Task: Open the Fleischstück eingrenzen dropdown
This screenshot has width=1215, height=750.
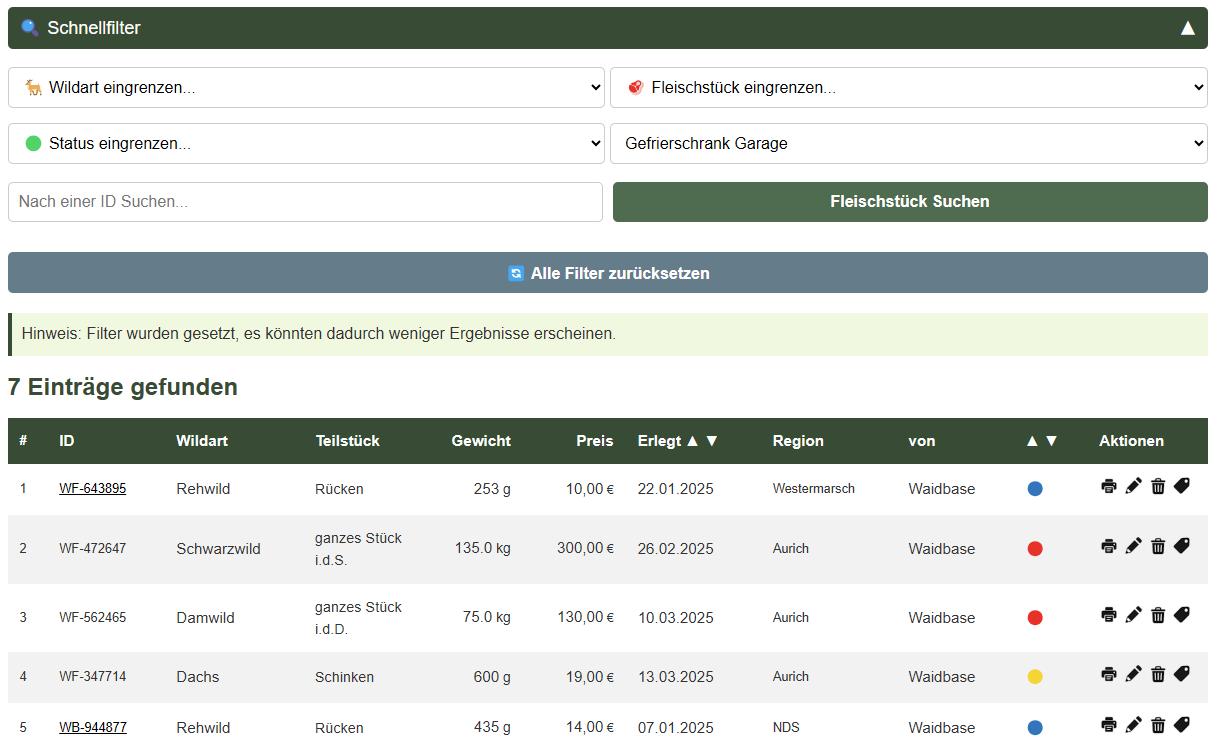Action: coord(909,88)
